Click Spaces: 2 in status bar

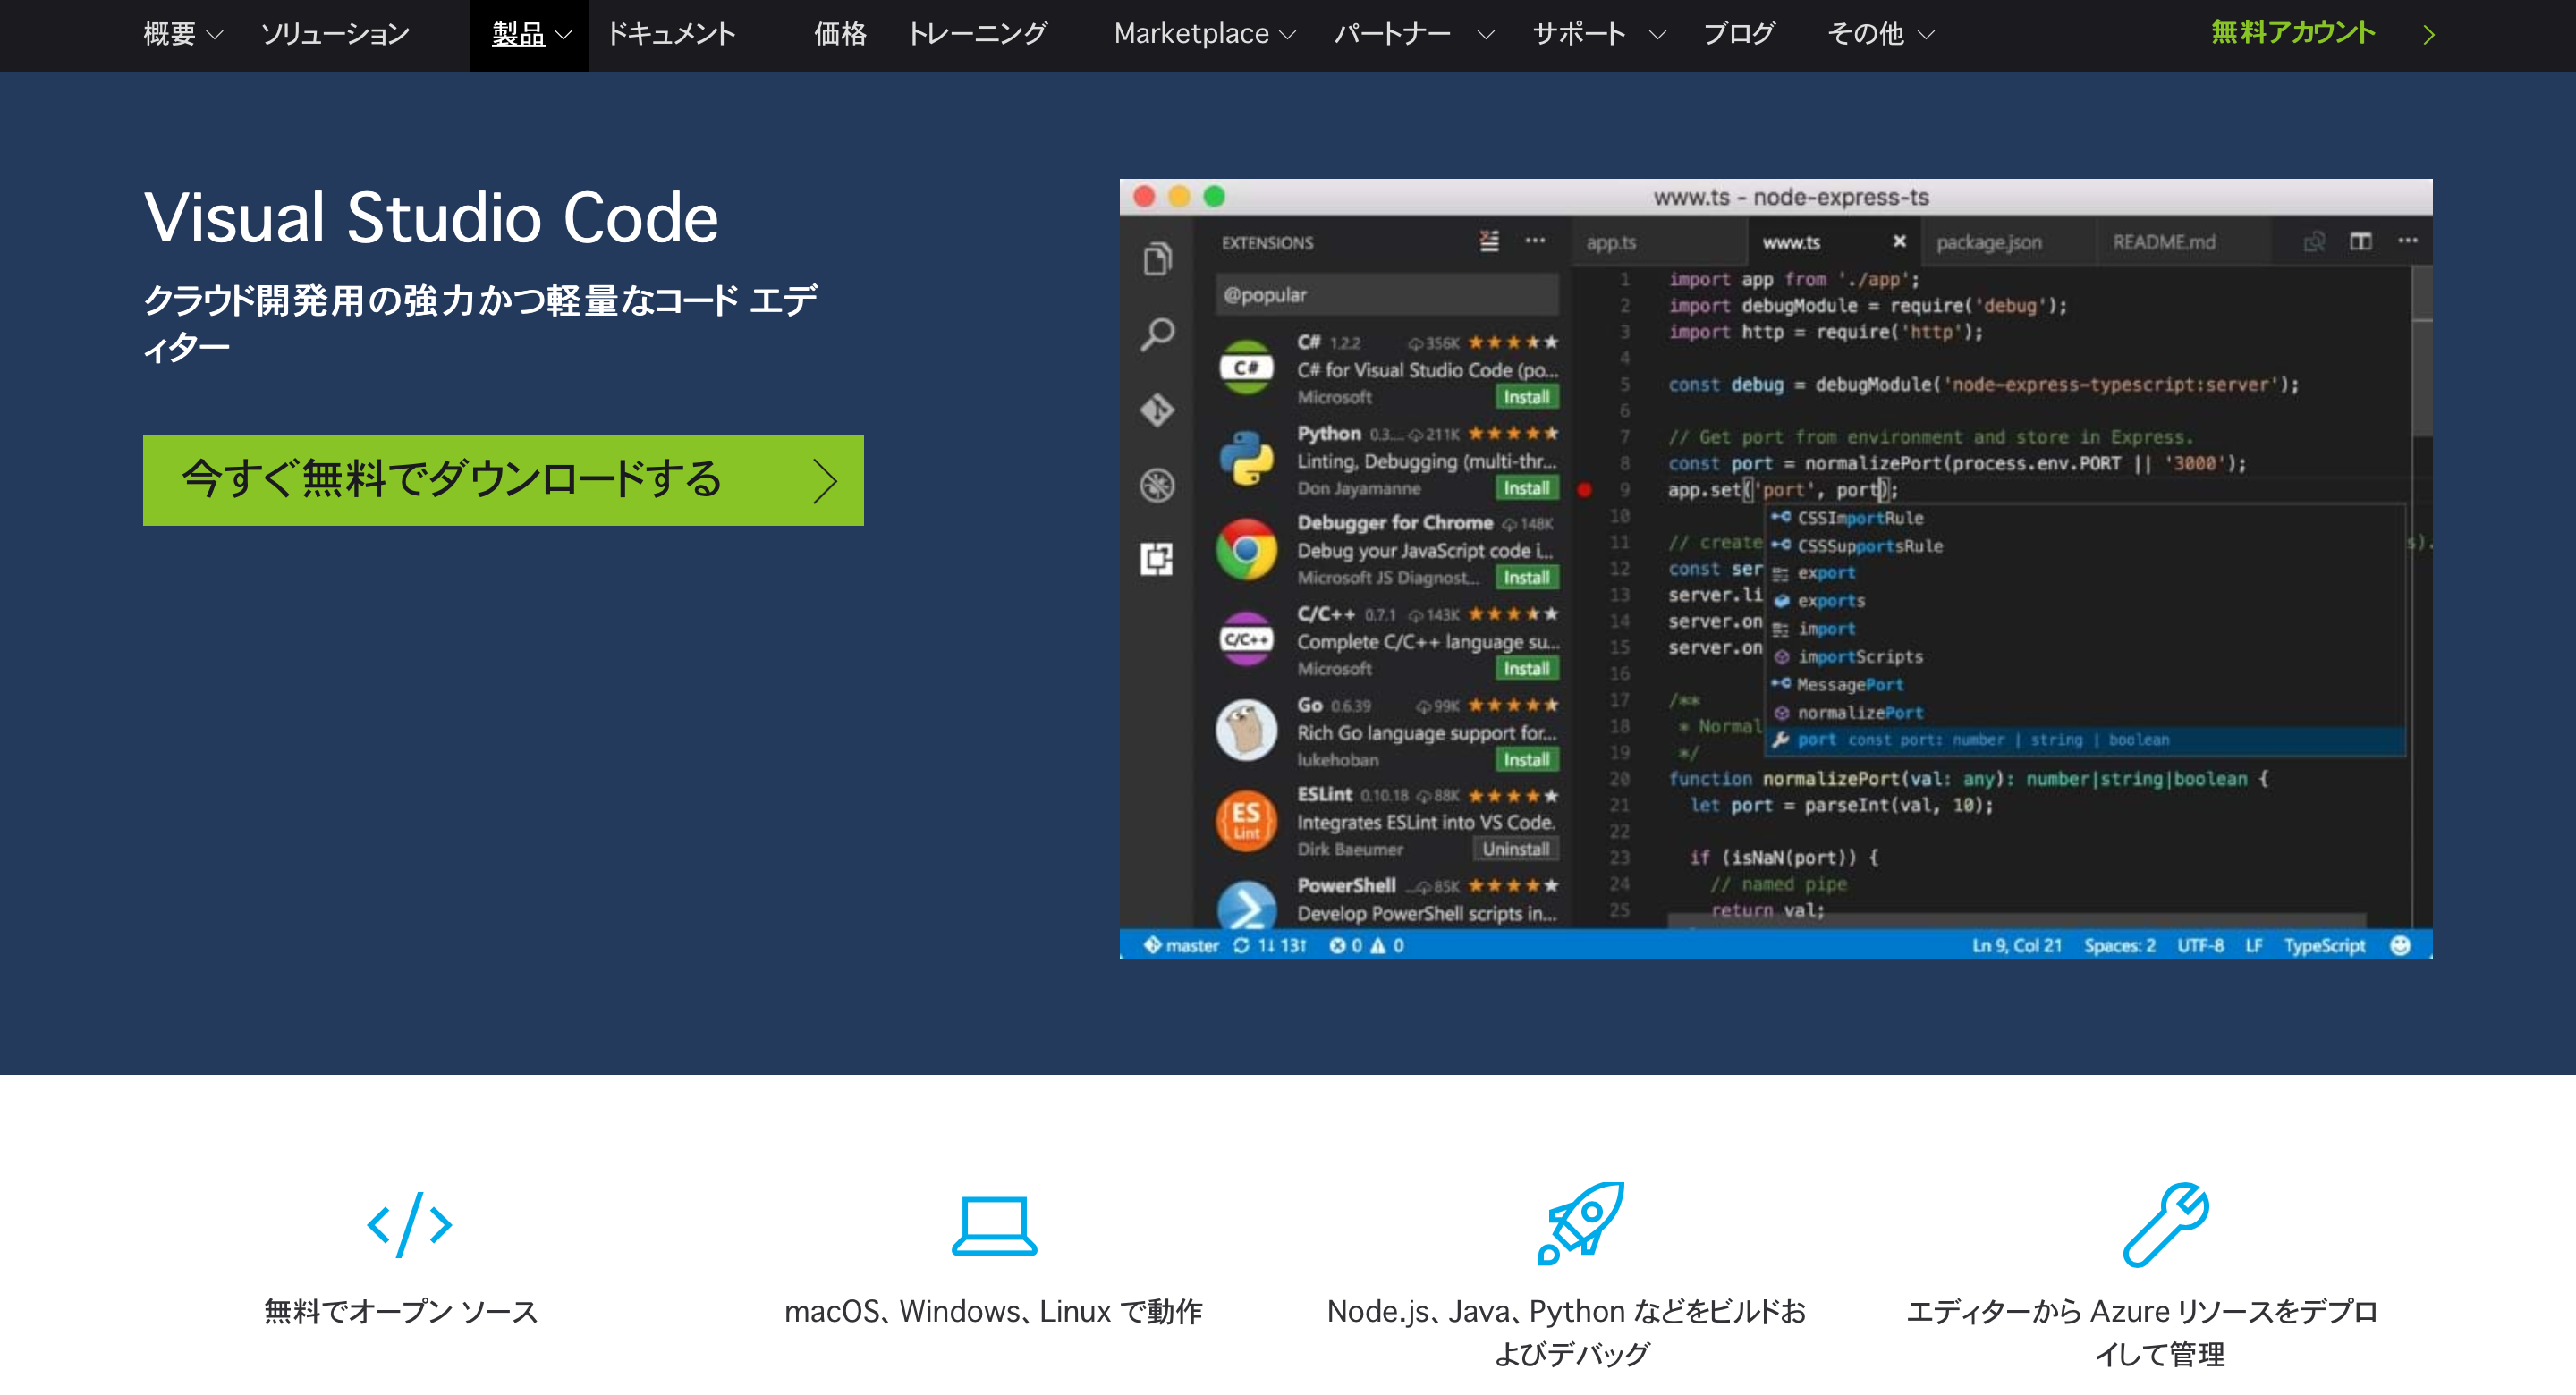(2119, 945)
